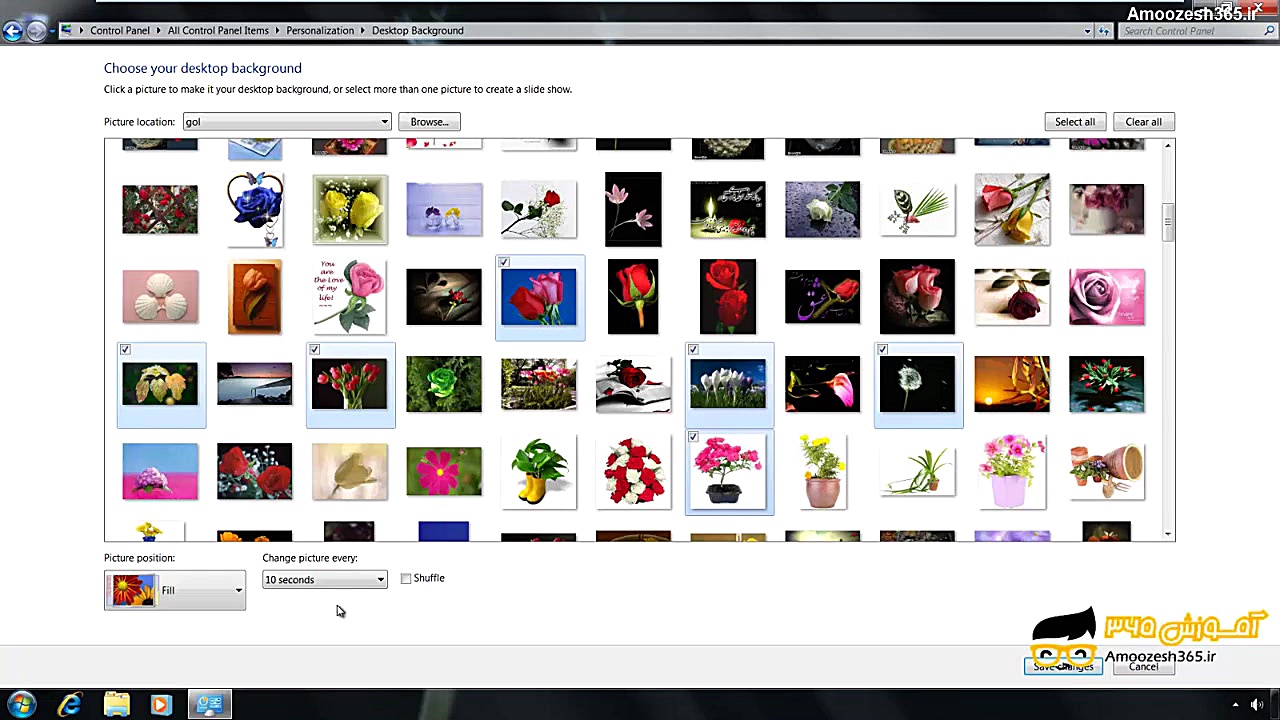Screen dimensions: 1280x720
Task: Select the blue rose heart picture
Action: (255, 209)
